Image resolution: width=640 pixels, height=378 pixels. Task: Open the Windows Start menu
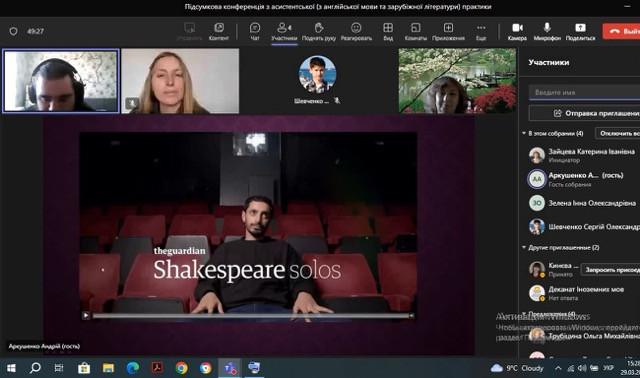pos(11,368)
